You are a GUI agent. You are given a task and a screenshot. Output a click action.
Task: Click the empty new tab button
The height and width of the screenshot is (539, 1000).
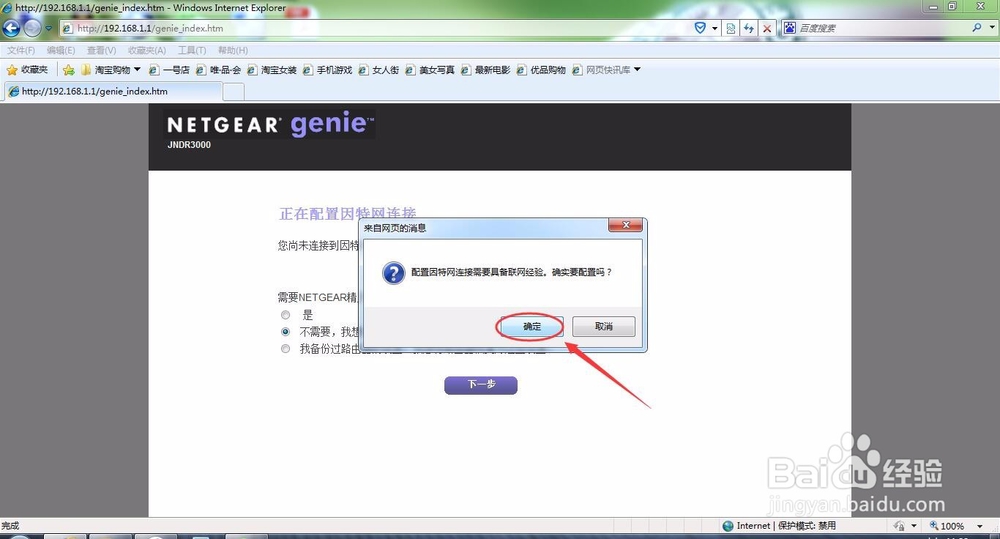(x=233, y=92)
